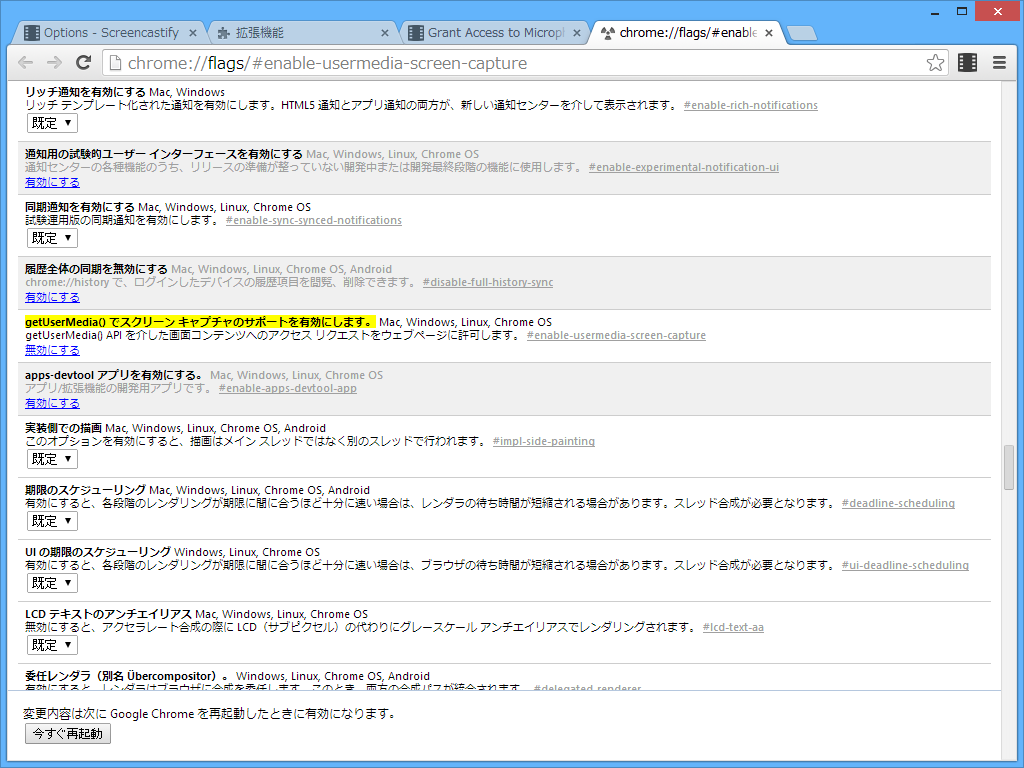
Task: Switch to the Options - Screencastify tab
Action: tap(110, 31)
